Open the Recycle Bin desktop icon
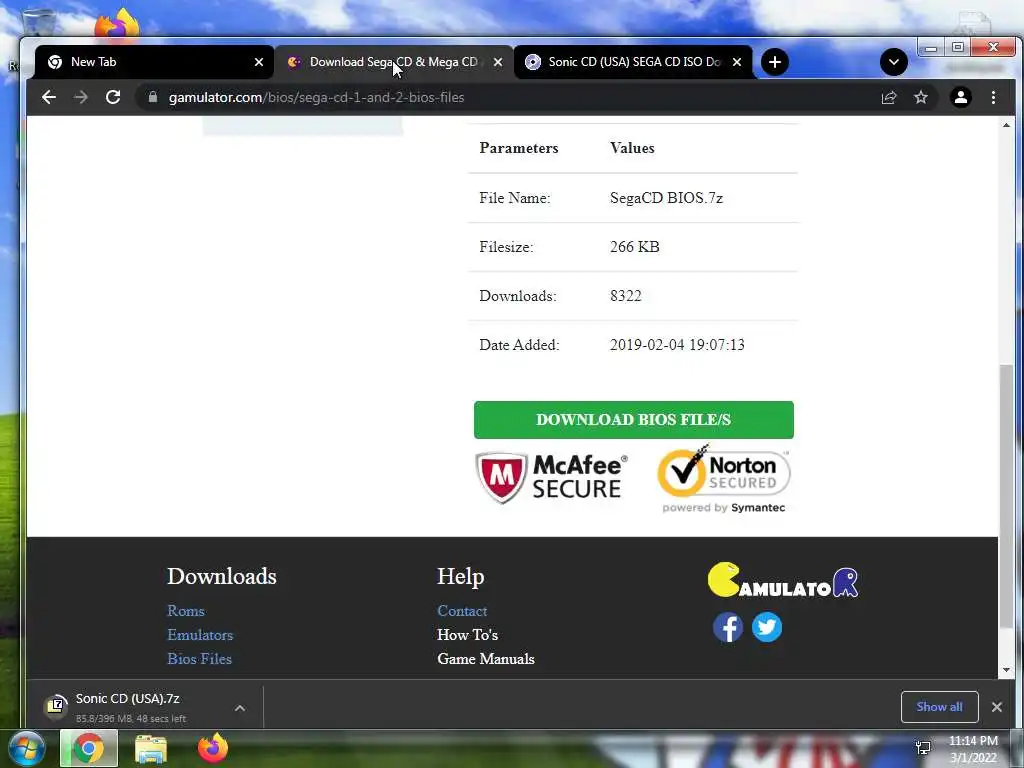The width and height of the screenshot is (1024, 768). (x=38, y=23)
